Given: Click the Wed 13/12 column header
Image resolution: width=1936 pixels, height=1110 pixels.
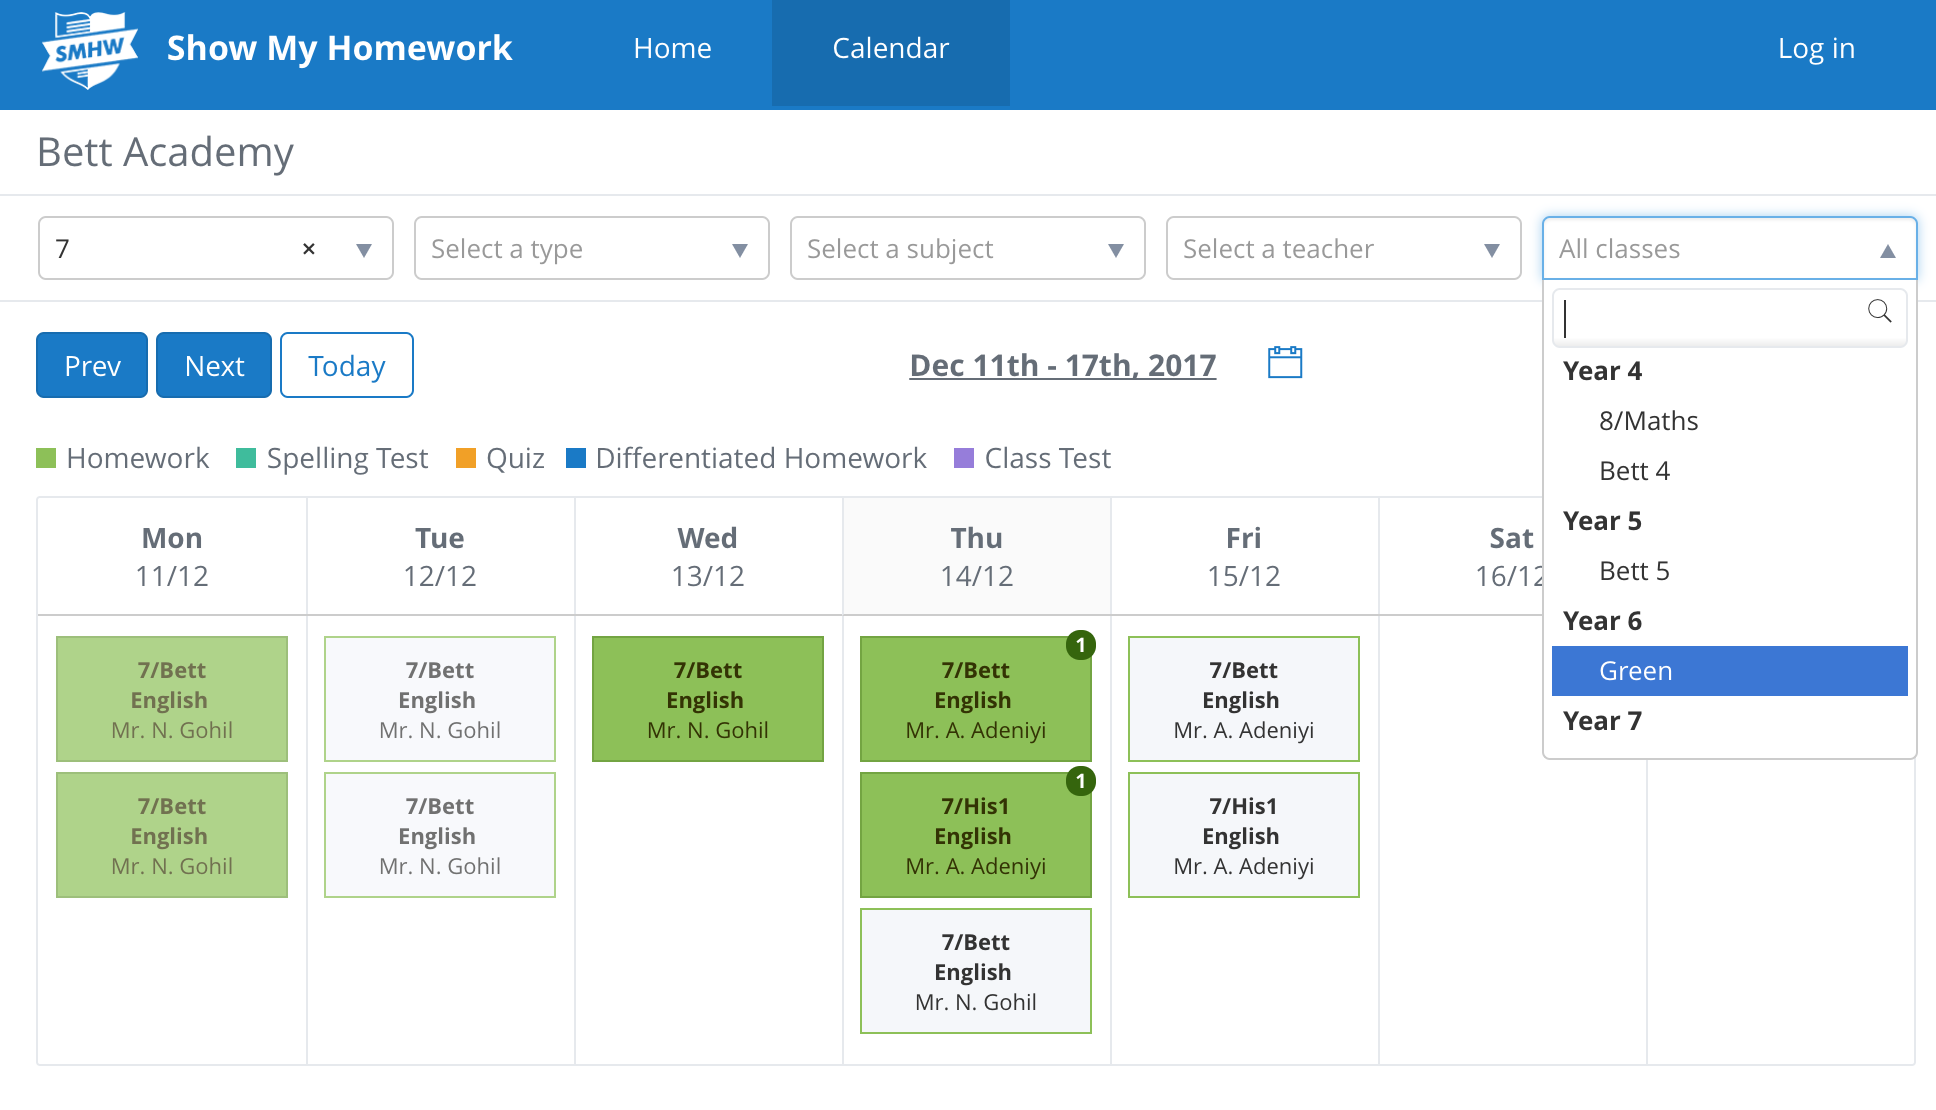Looking at the screenshot, I should point(708,556).
